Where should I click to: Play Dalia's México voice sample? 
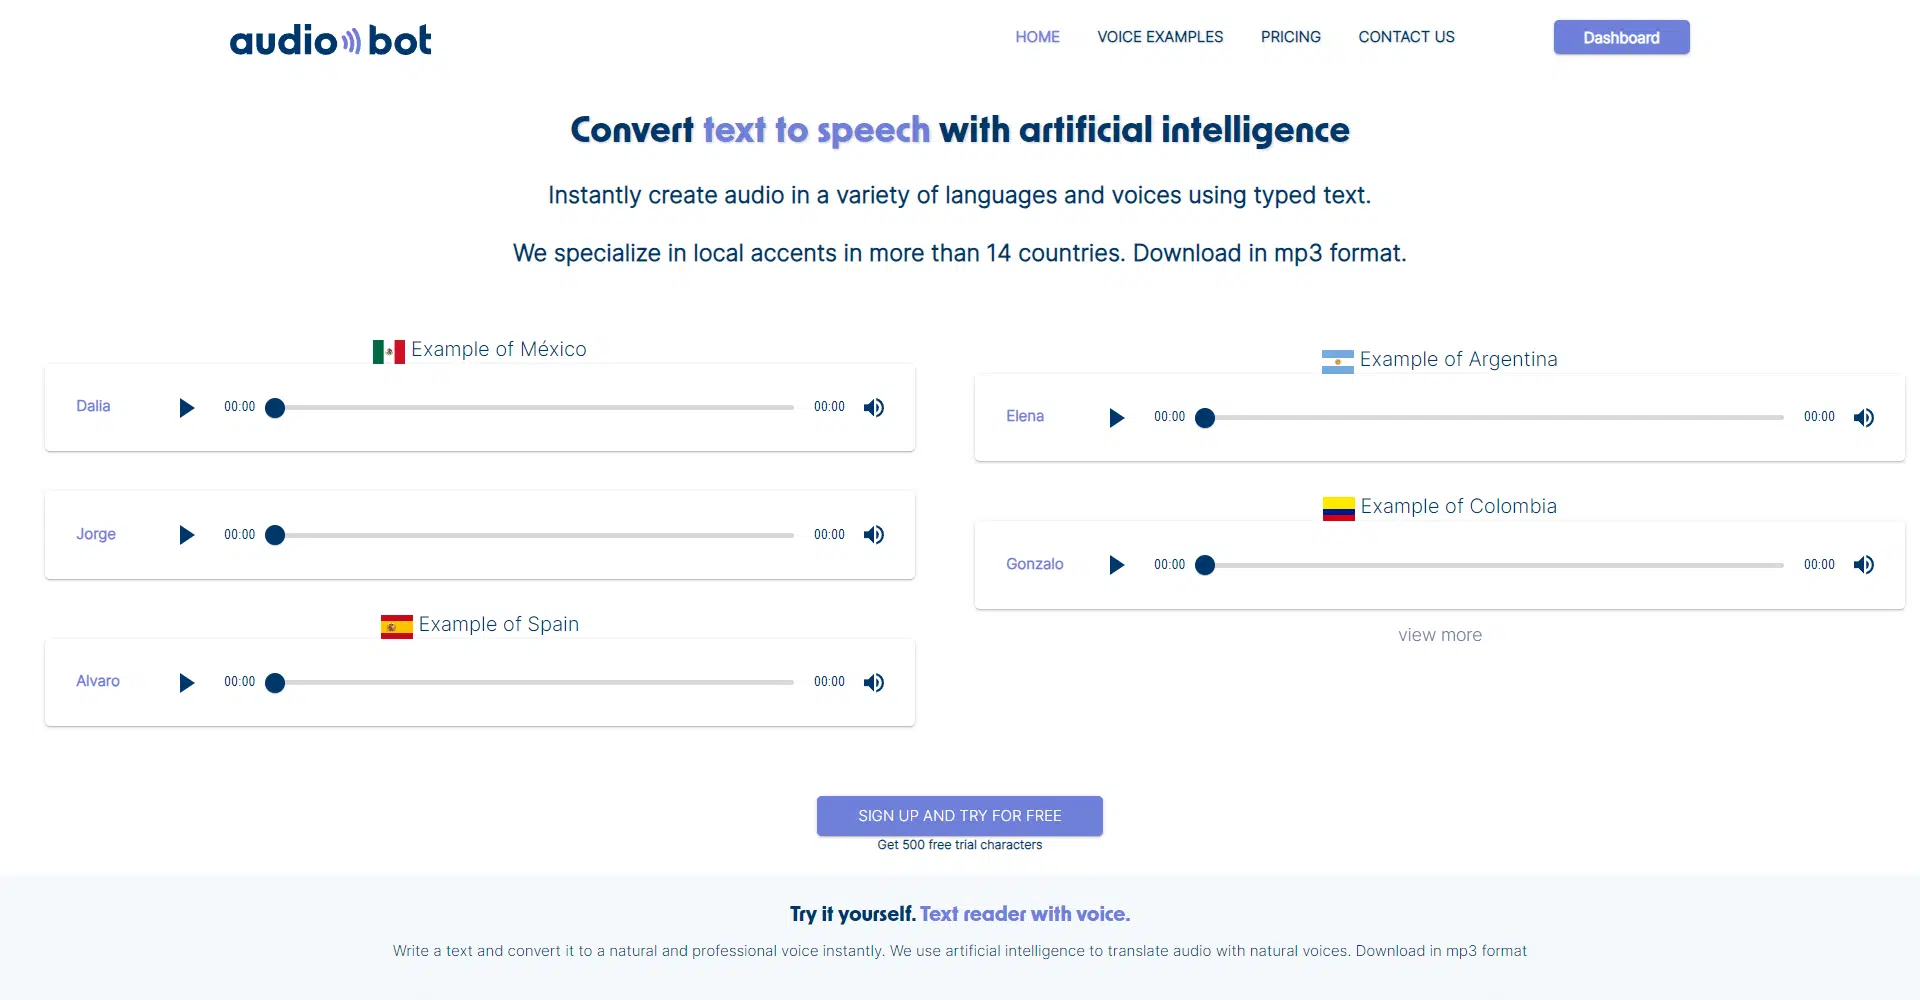pyautogui.click(x=186, y=408)
